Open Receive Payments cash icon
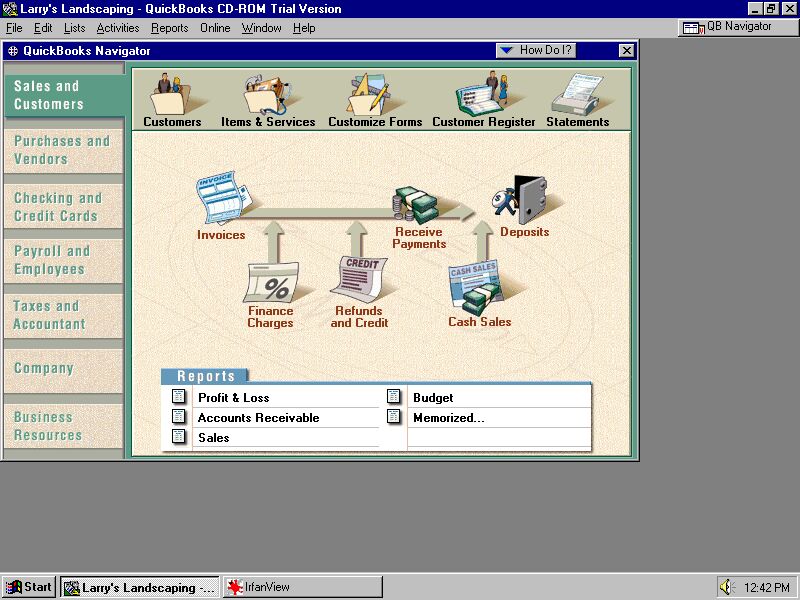Viewport: 800px width, 600px height. 416,205
